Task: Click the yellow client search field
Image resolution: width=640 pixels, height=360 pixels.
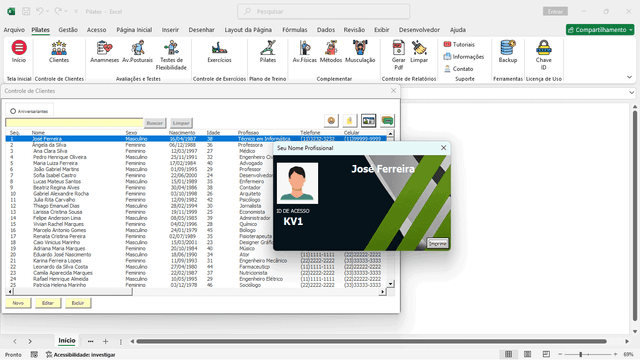Action: (x=74, y=123)
